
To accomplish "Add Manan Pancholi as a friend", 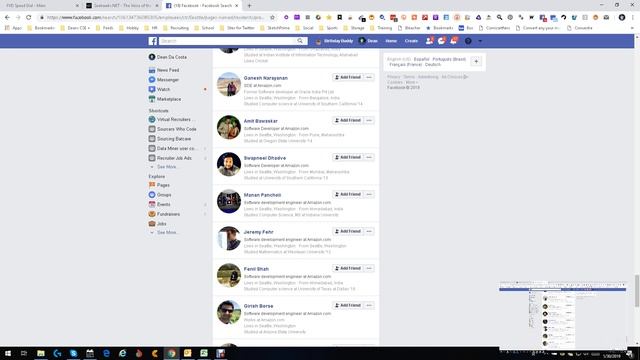I will click(x=348, y=194).
